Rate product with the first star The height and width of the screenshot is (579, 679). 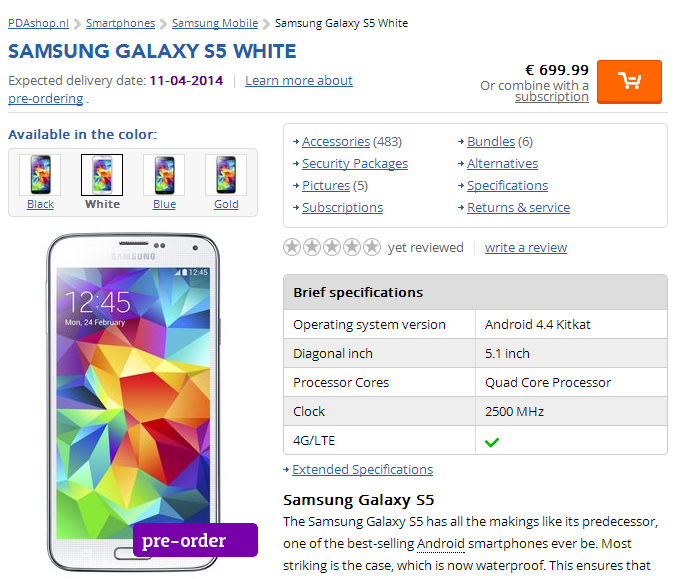pyautogui.click(x=292, y=247)
